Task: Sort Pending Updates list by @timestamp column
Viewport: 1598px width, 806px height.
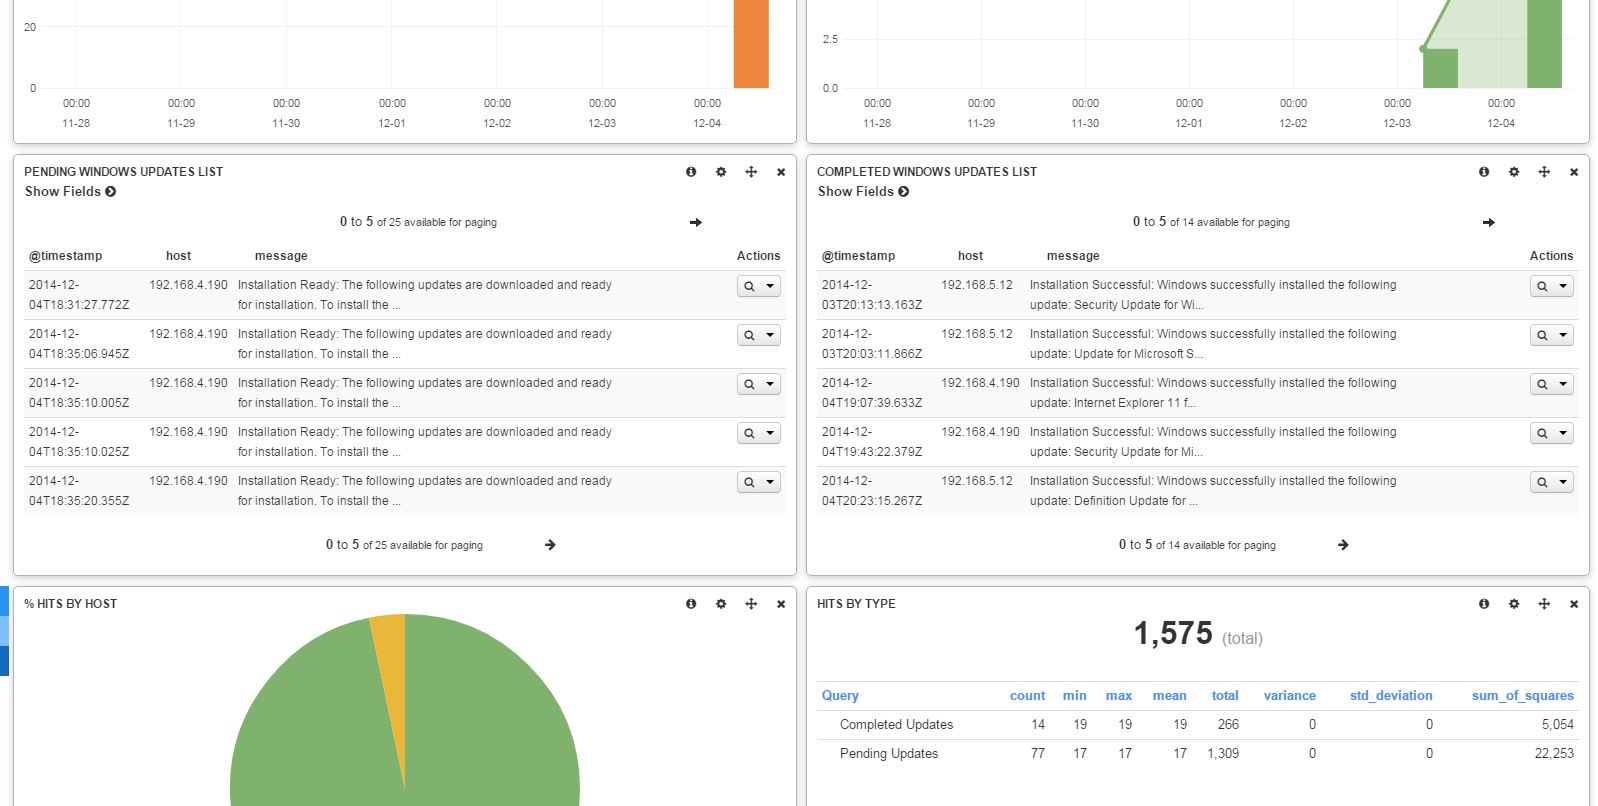Action: [x=65, y=256]
